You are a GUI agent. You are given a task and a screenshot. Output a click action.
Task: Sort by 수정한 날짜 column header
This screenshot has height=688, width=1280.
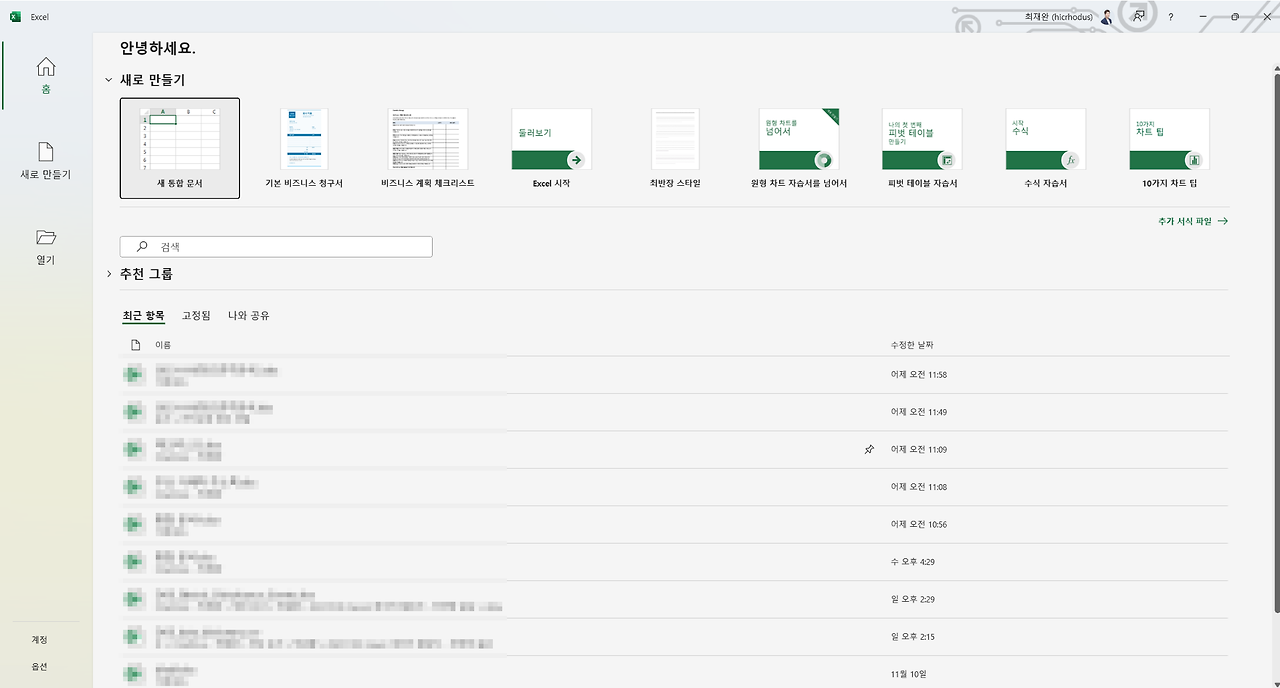tap(912, 345)
